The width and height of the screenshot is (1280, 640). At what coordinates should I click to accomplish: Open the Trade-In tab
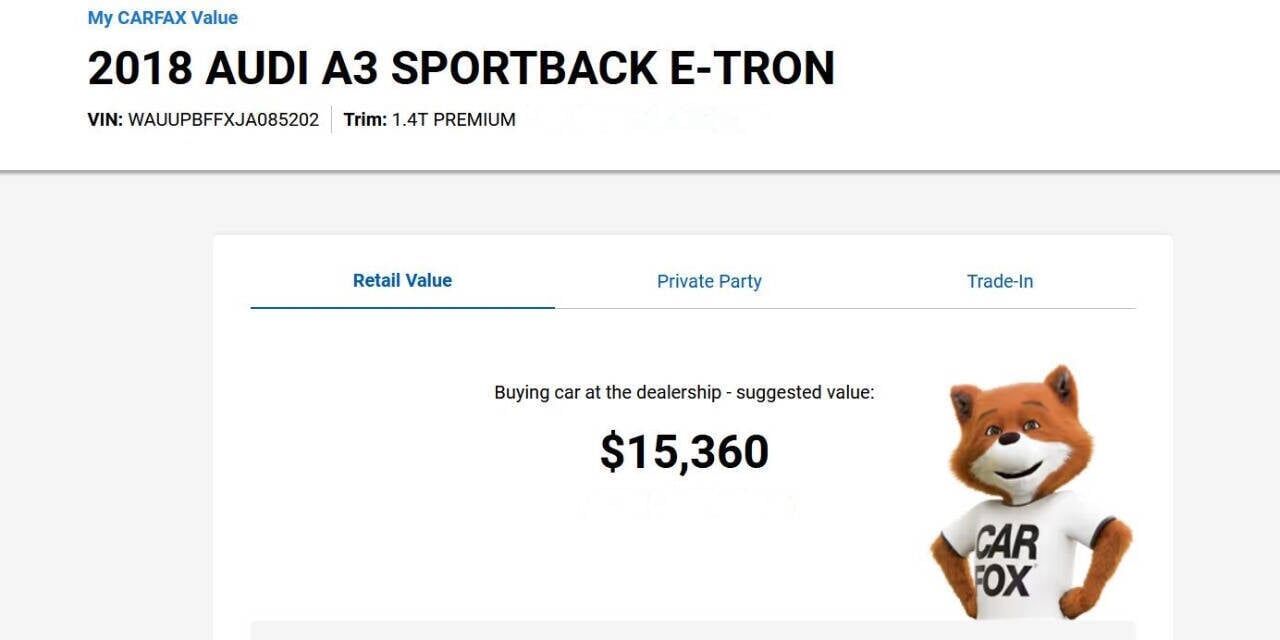[x=1000, y=282]
